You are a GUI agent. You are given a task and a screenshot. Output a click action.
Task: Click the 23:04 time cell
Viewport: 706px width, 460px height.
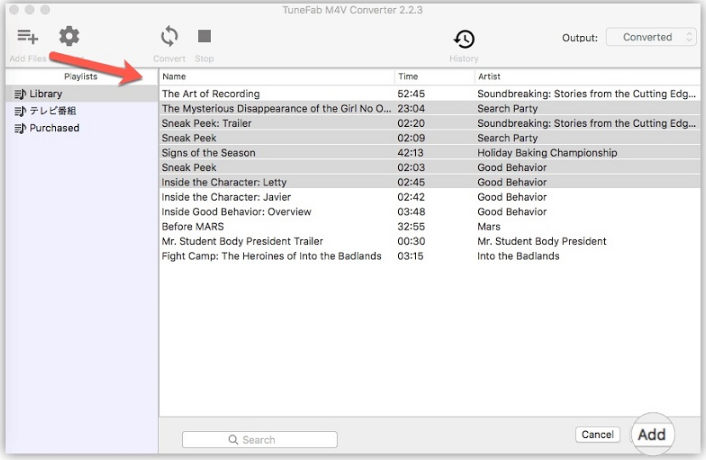coord(411,108)
